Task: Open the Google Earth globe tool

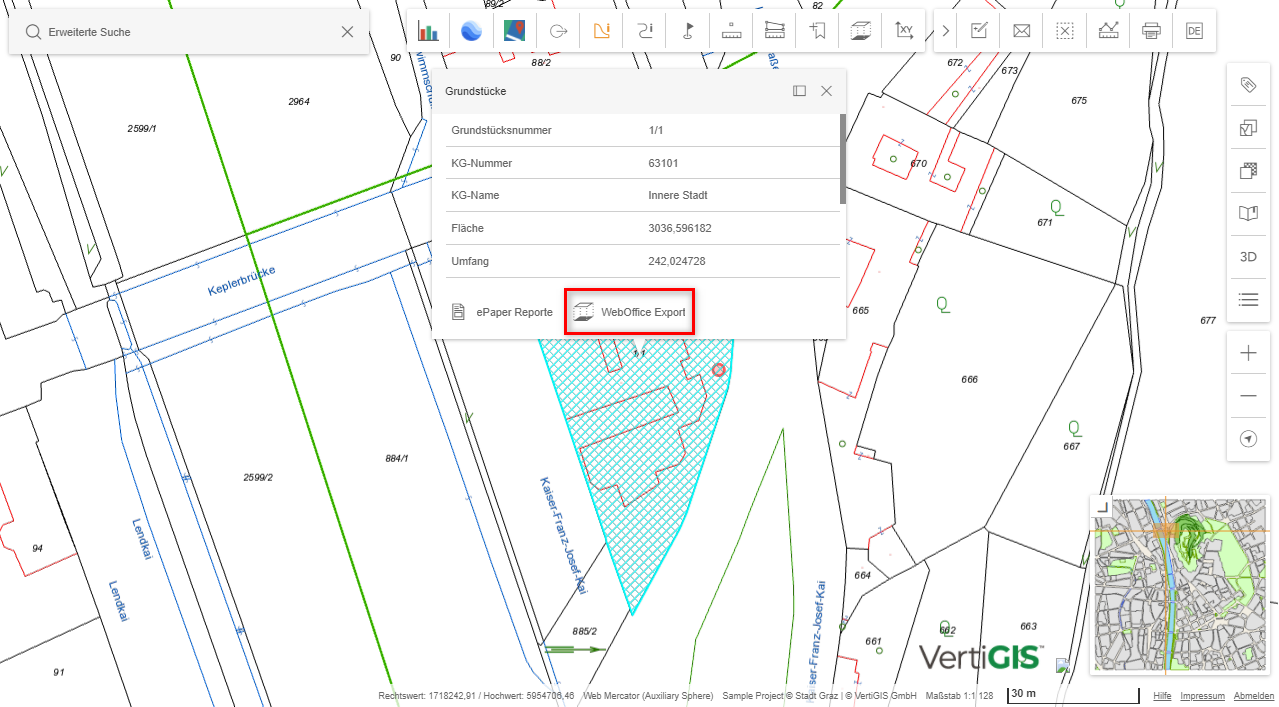Action: click(471, 30)
